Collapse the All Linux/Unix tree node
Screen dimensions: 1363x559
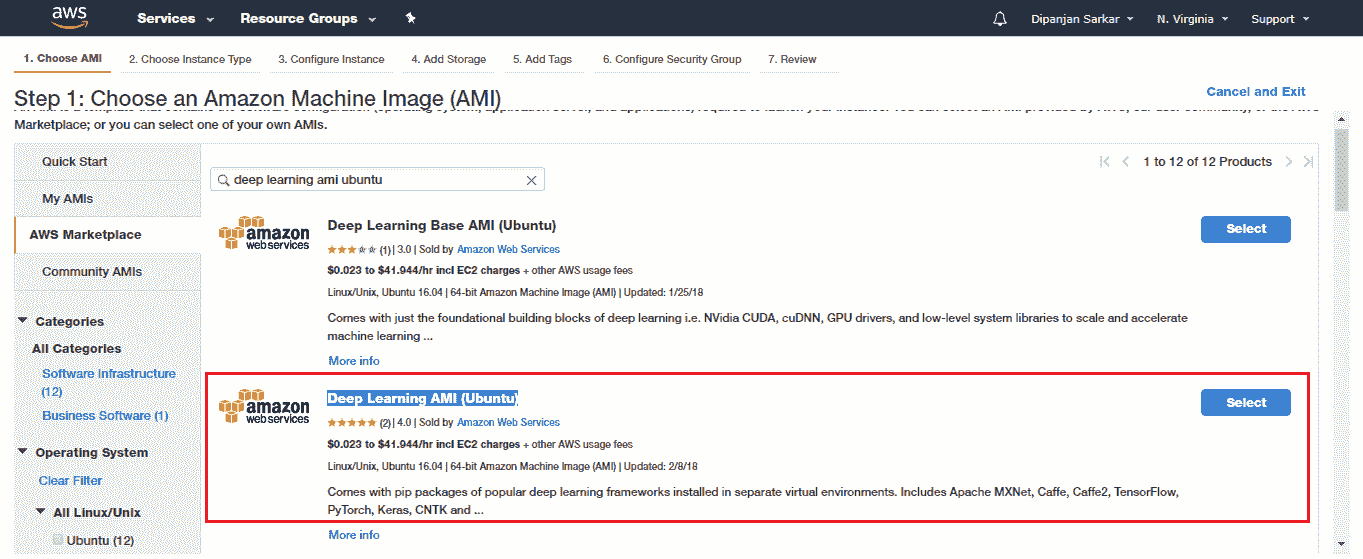(x=41, y=513)
